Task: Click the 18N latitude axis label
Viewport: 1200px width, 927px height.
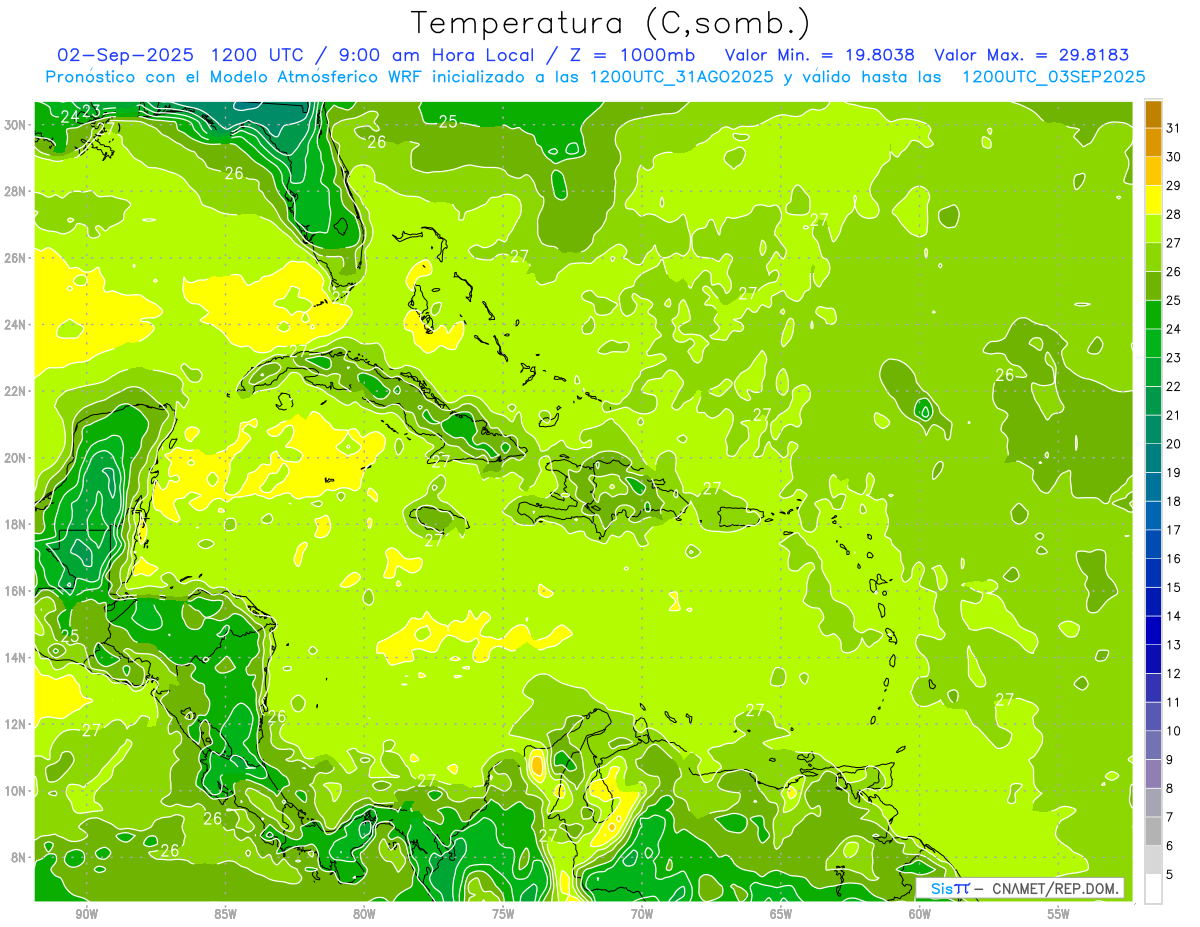Action: [x=16, y=524]
